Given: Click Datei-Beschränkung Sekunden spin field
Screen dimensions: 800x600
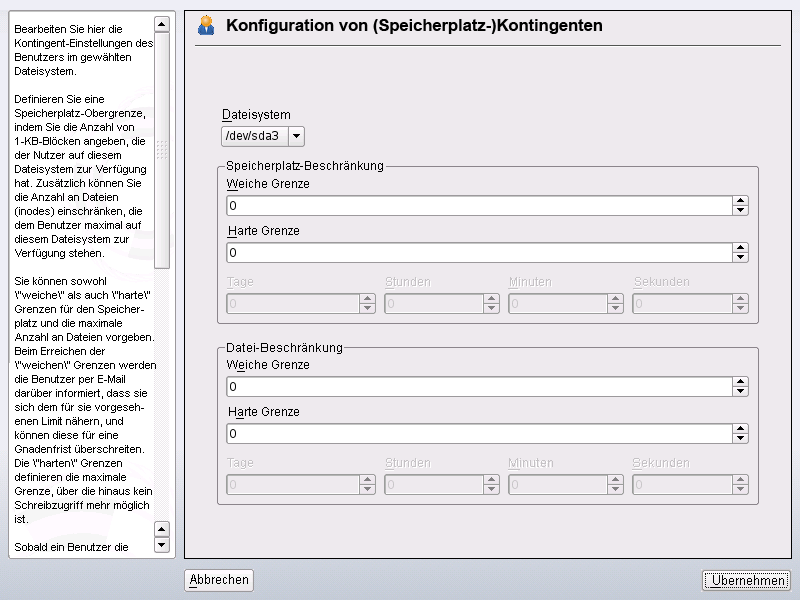Looking at the screenshot, I should 683,485.
